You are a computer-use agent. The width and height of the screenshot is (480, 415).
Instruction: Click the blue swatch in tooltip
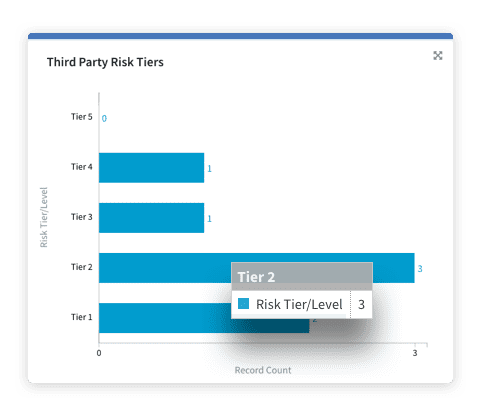(243, 304)
